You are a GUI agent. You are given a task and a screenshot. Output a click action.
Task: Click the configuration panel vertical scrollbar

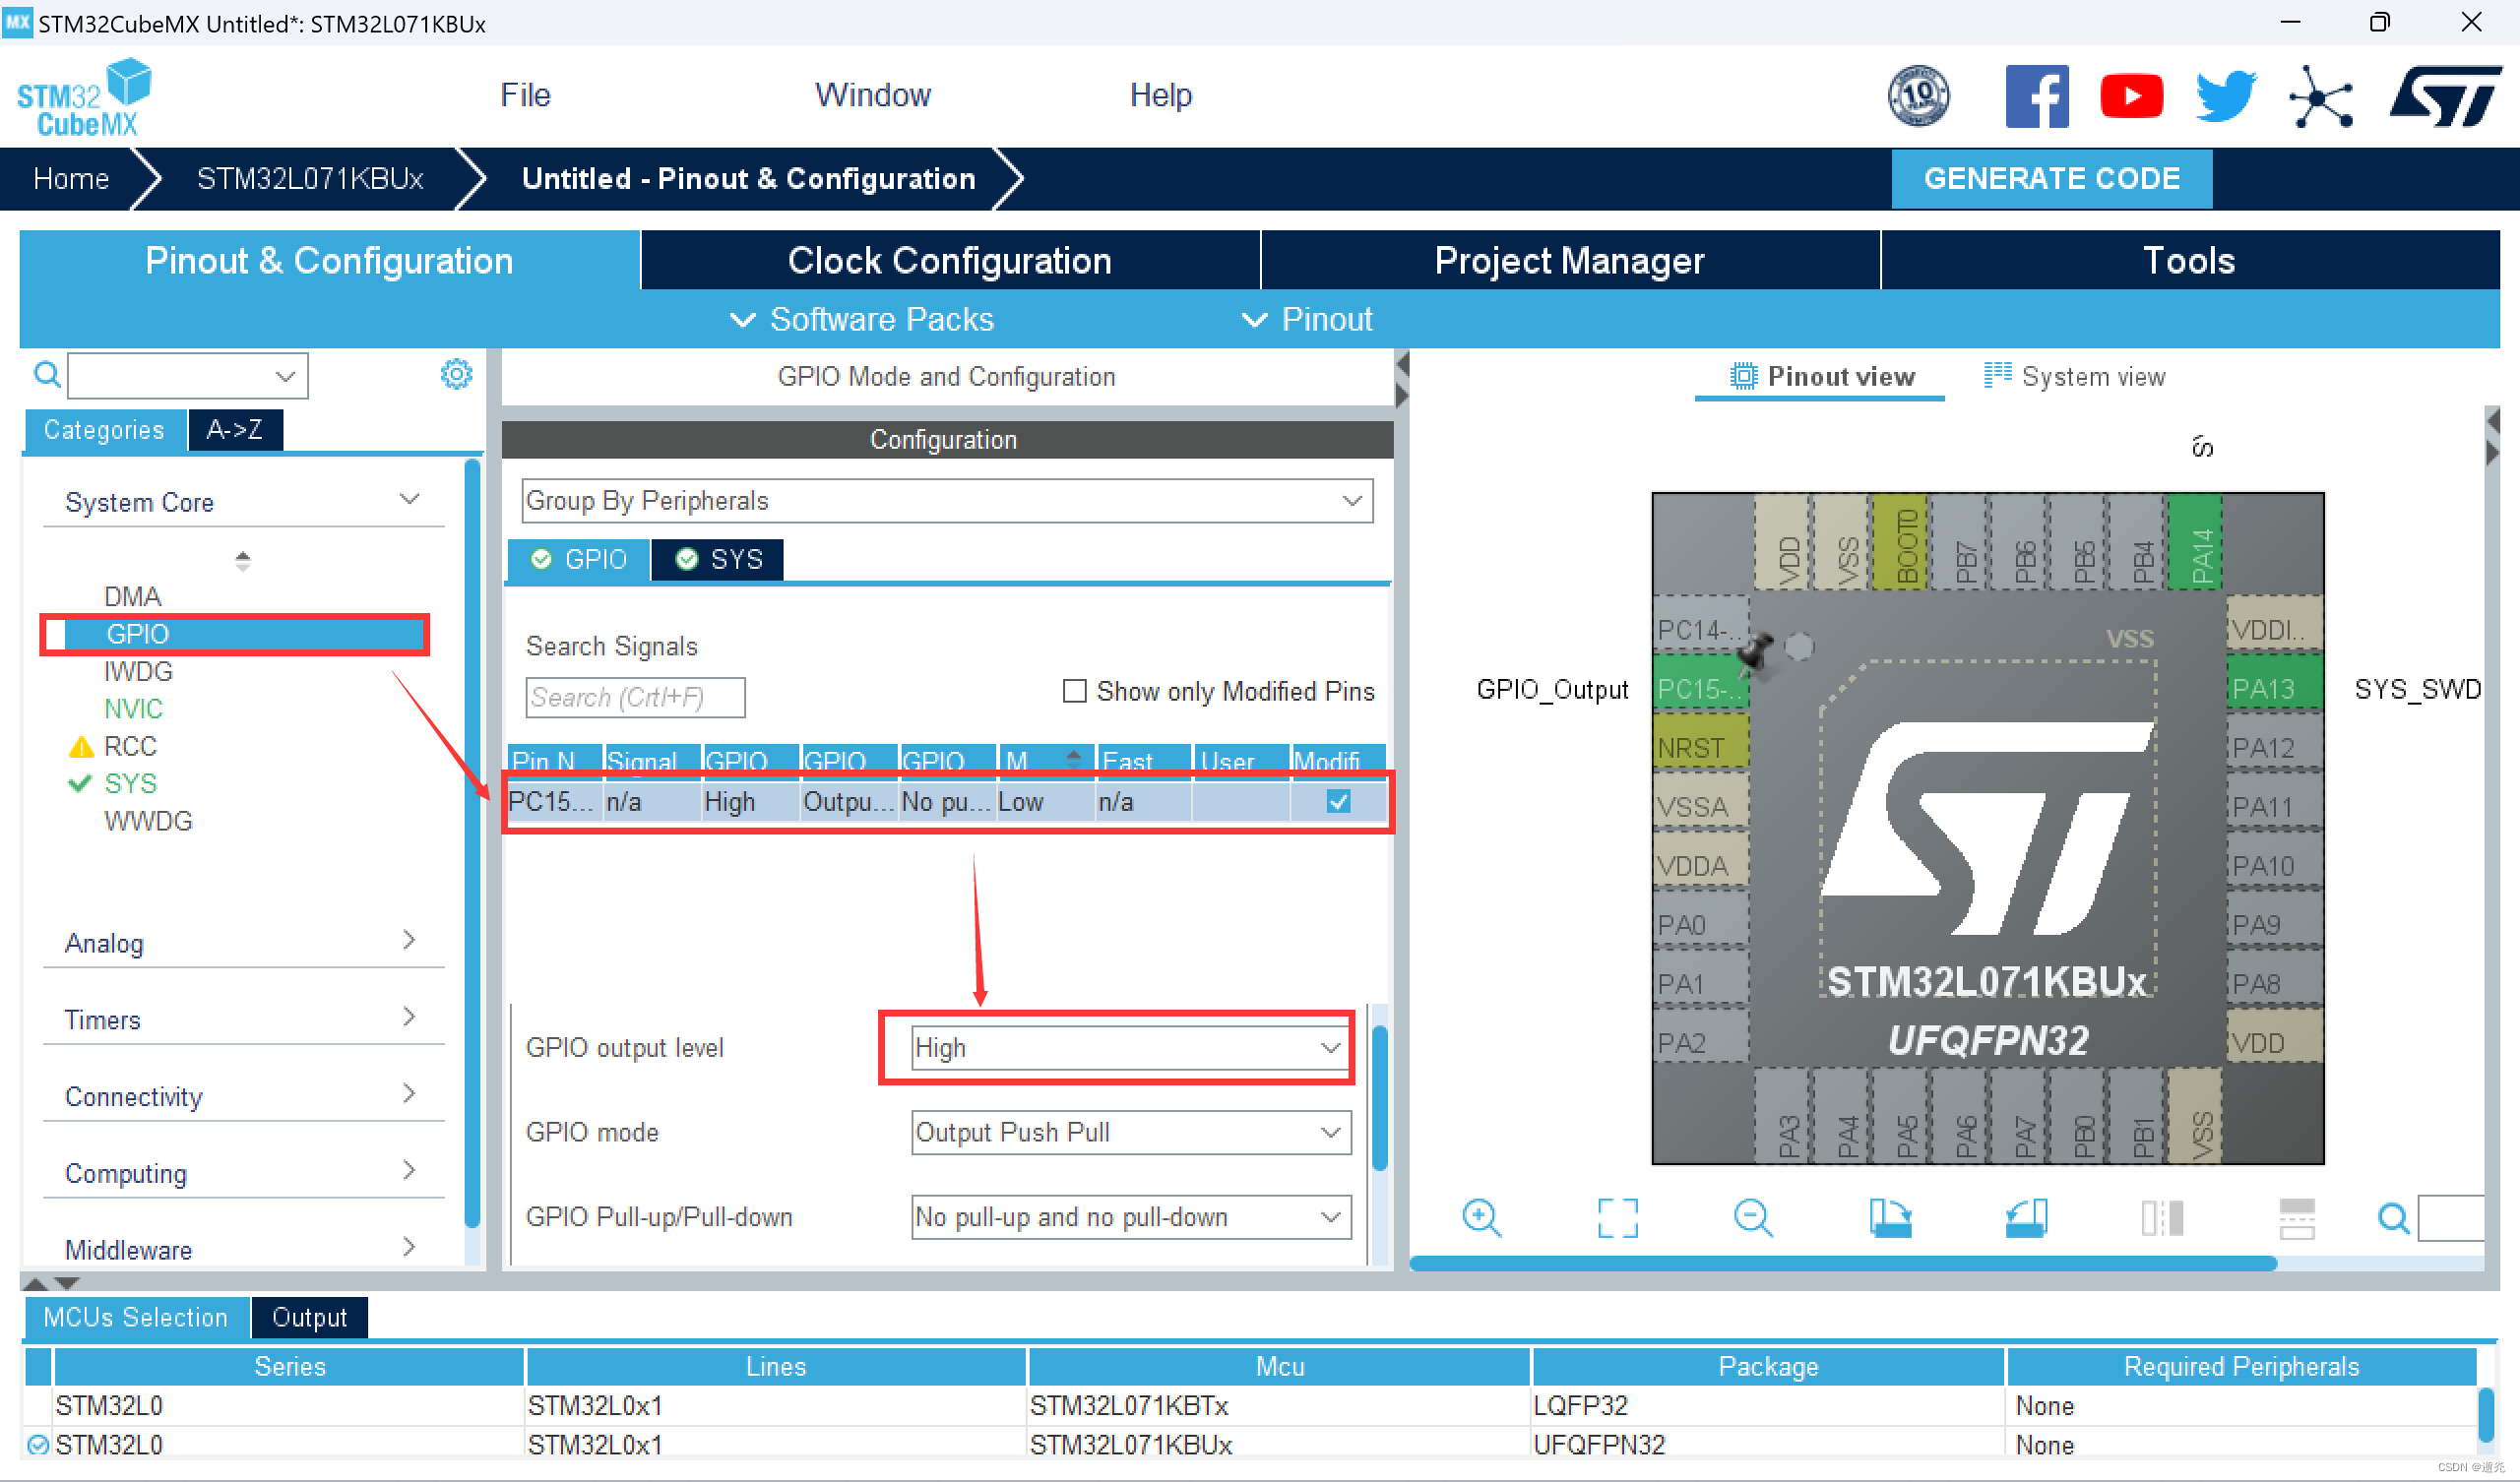pyautogui.click(x=1379, y=1098)
